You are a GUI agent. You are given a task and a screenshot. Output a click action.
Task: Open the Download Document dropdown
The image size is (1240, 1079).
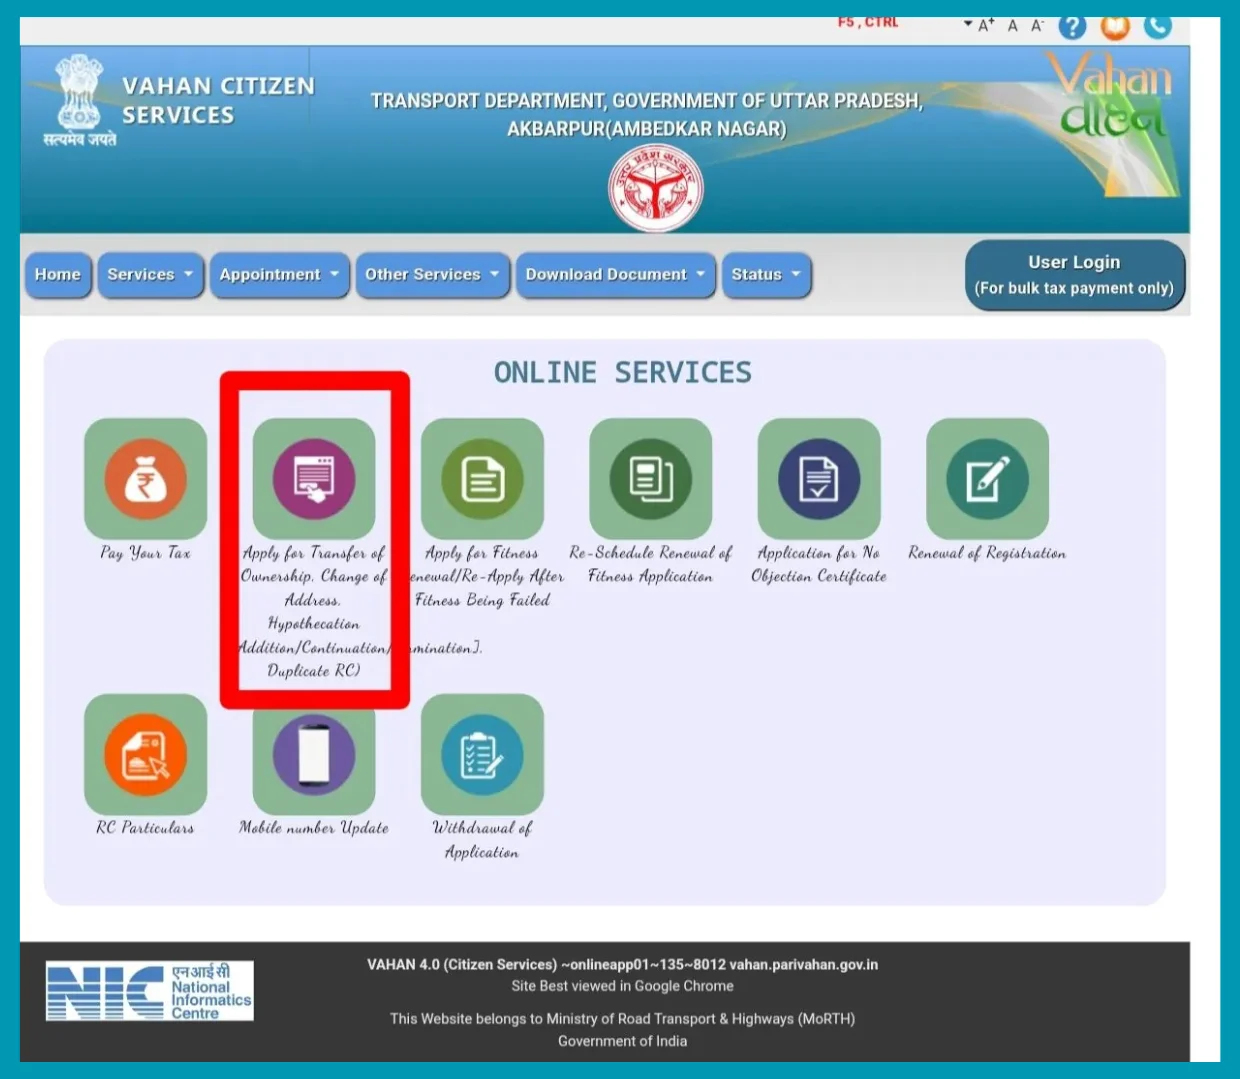click(614, 274)
